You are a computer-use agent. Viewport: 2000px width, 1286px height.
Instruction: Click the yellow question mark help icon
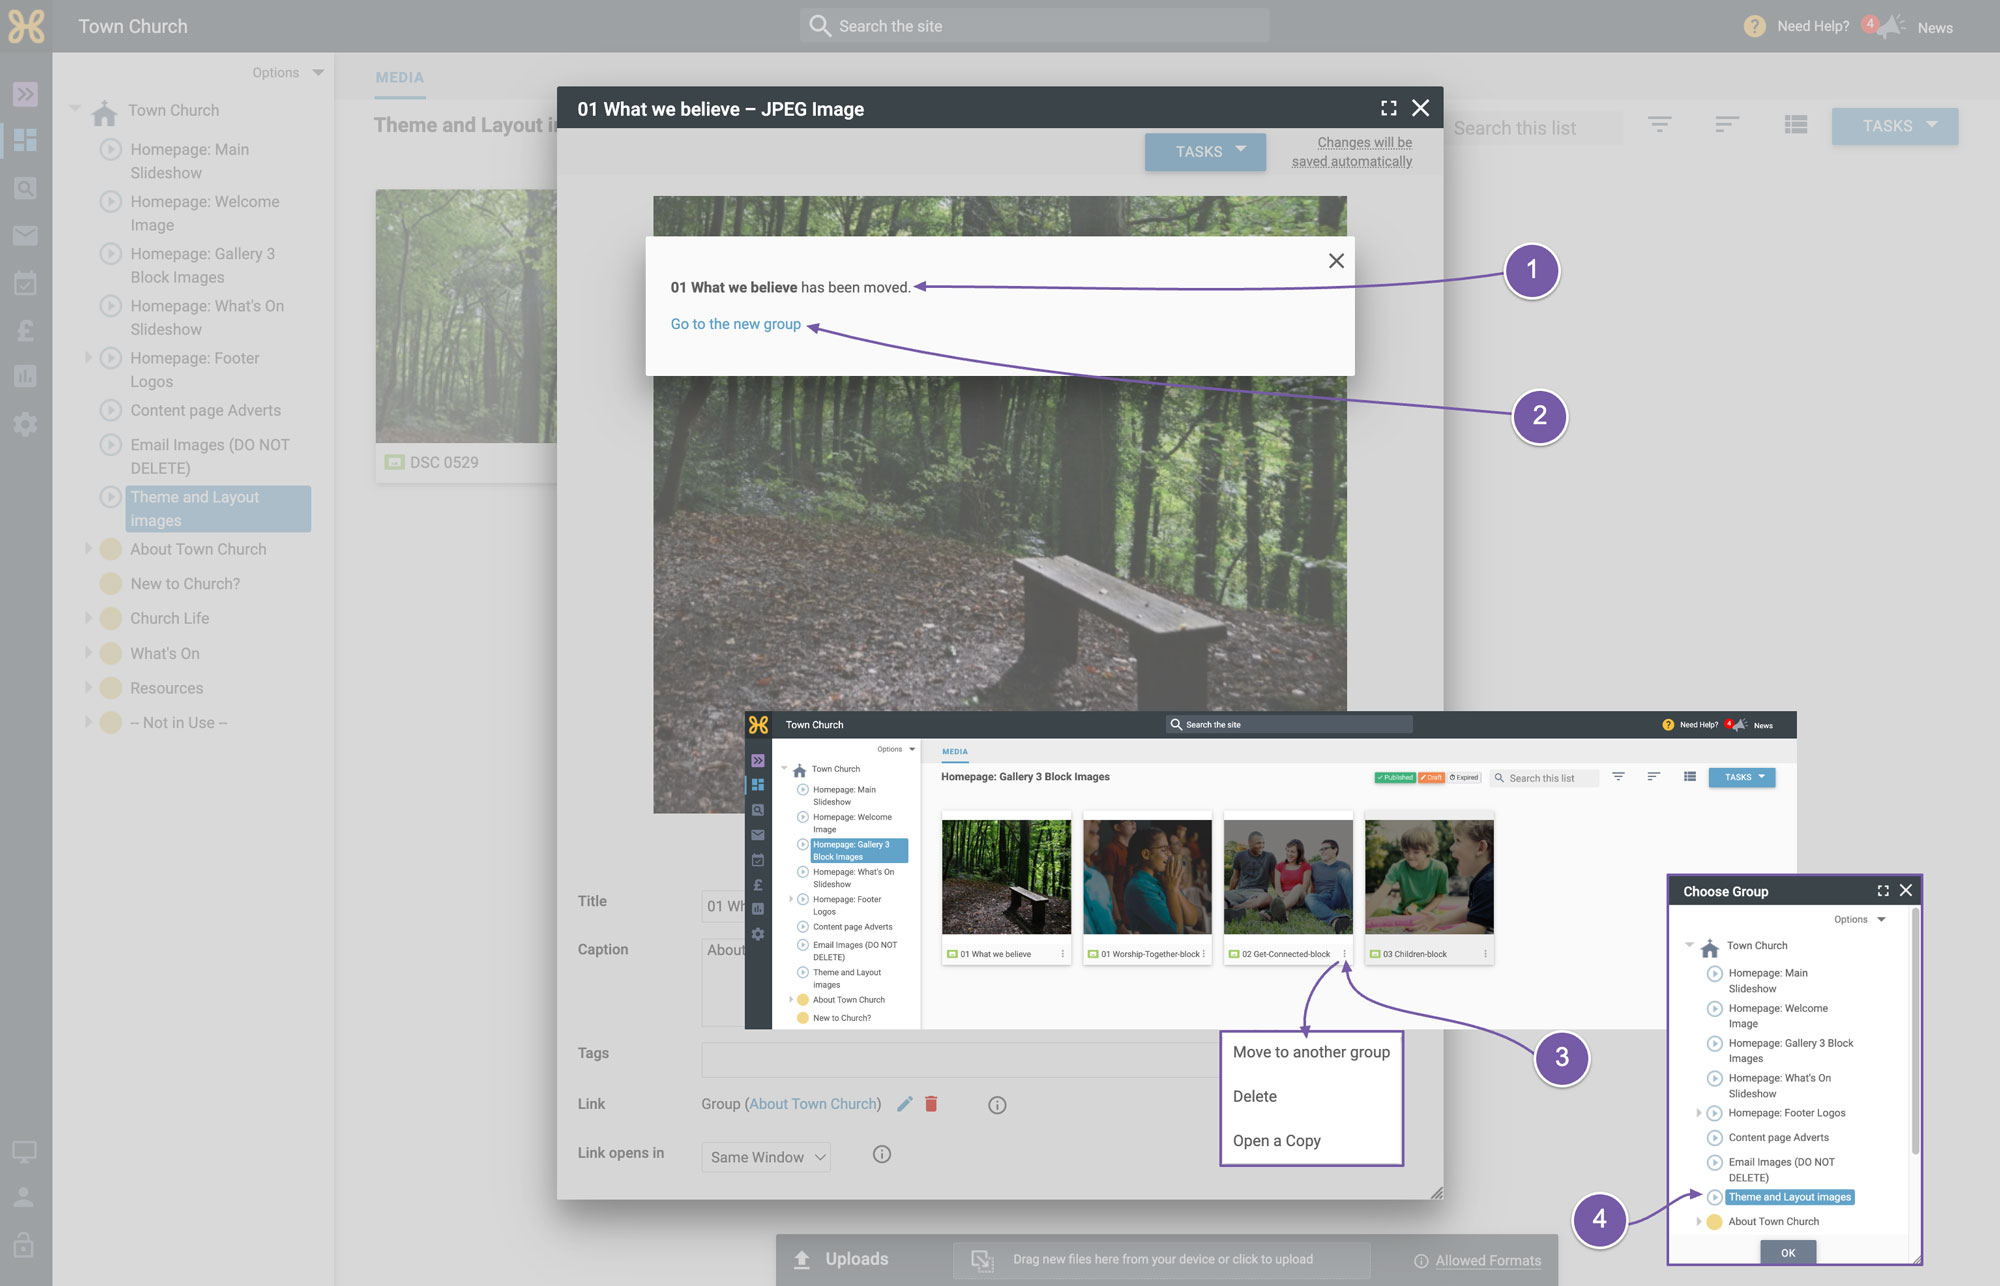[1755, 26]
